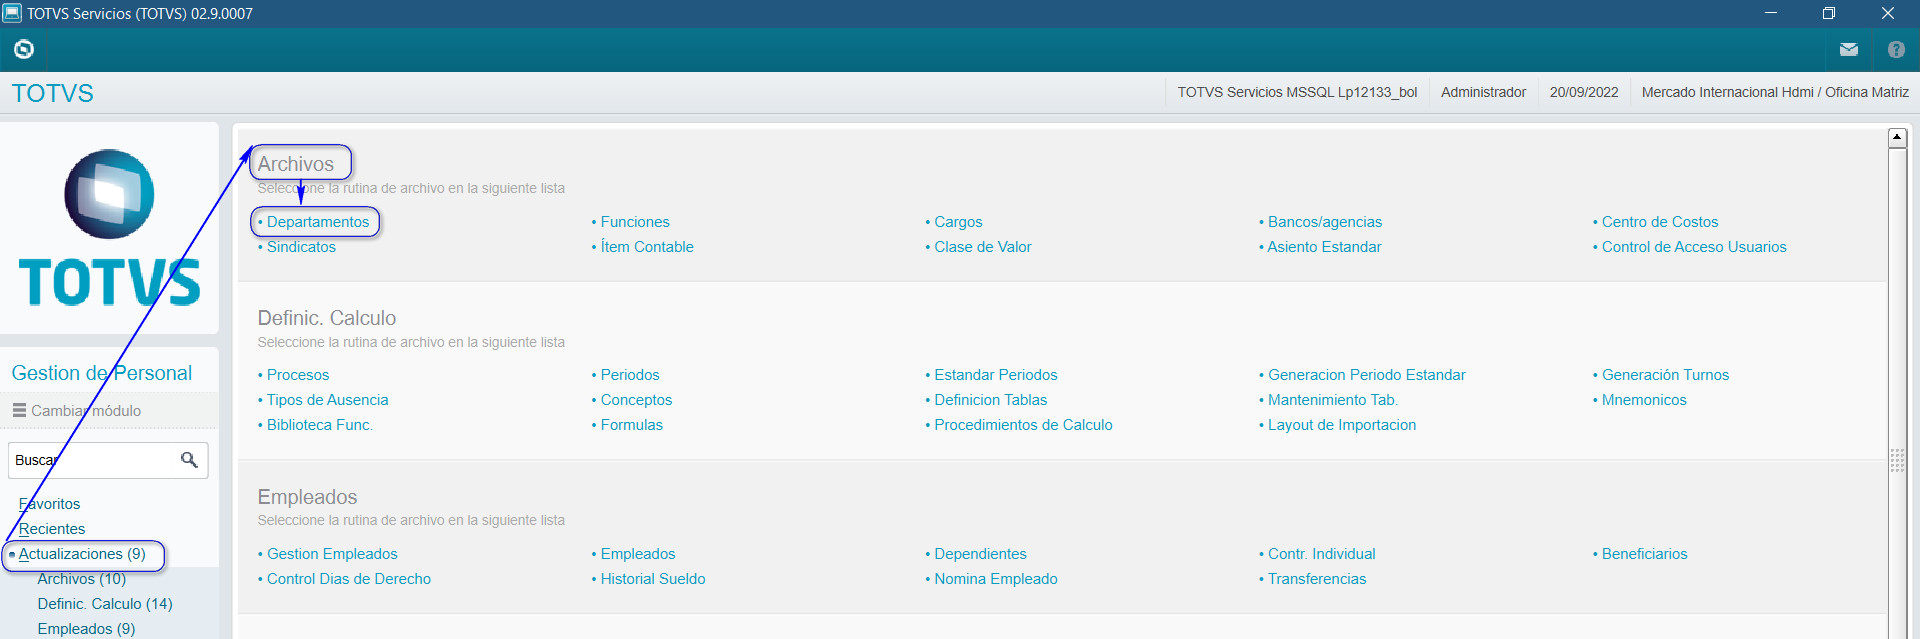Open Ítem Contable routine
Image resolution: width=1920 pixels, height=639 pixels.
[647, 247]
